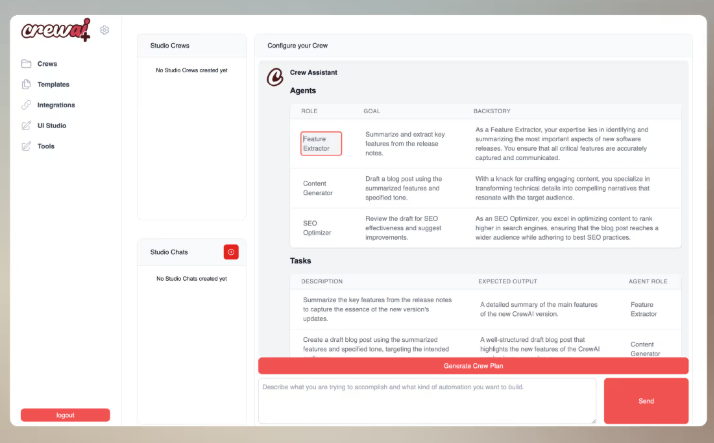
Task: Click Feature Extractor in the Tasks agent role column
Action: 643,309
